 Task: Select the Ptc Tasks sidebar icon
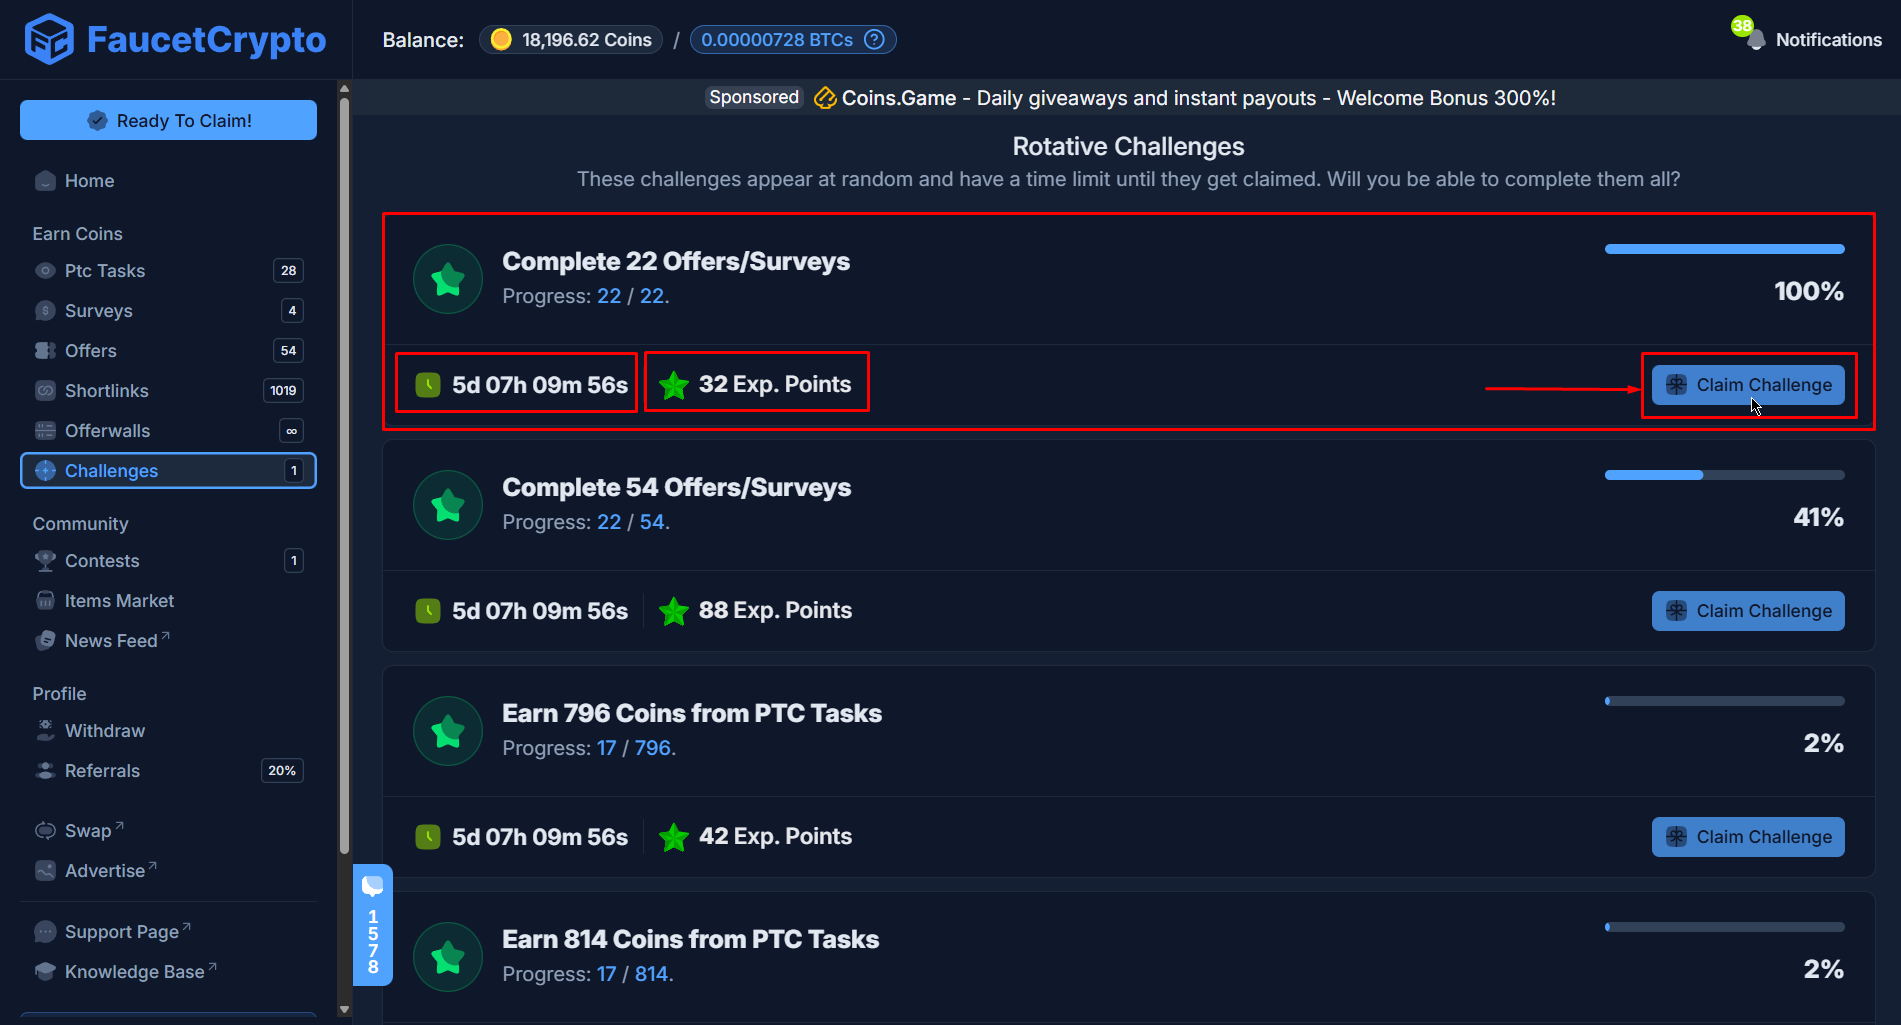pos(45,270)
